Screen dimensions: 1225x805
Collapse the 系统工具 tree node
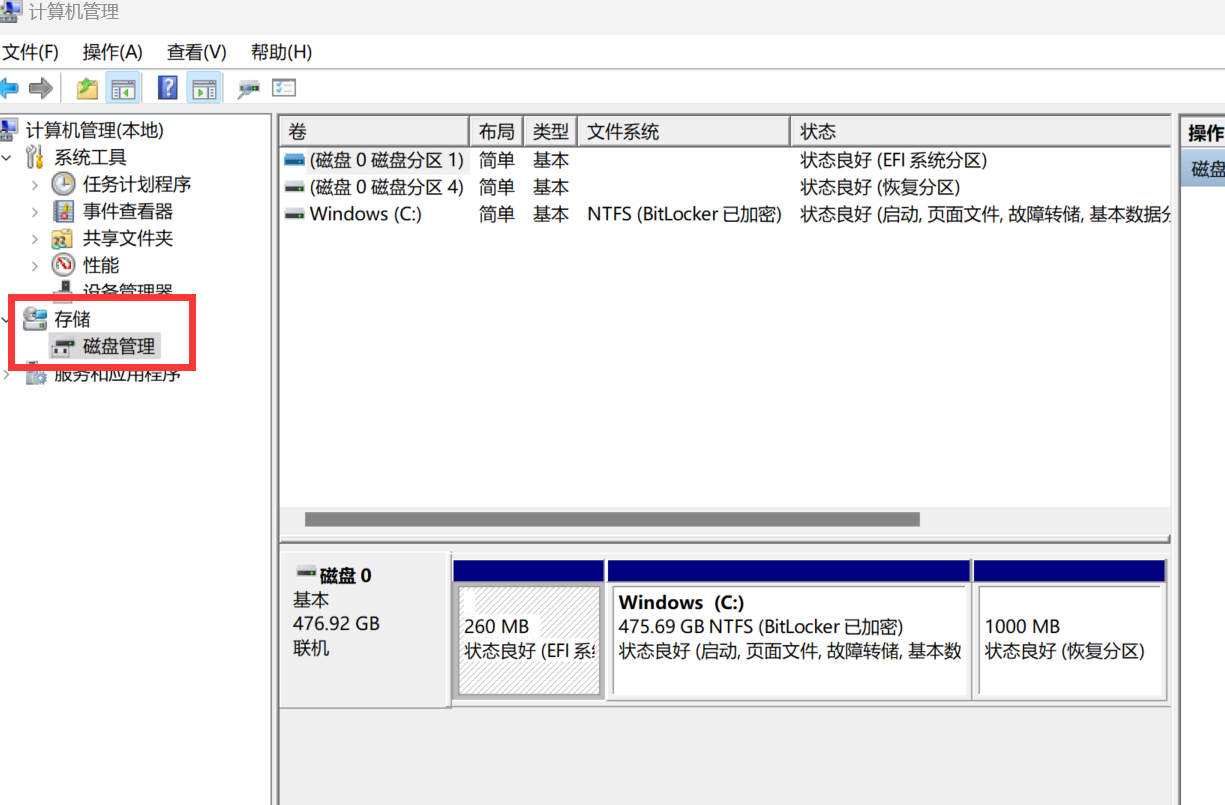tap(8, 158)
